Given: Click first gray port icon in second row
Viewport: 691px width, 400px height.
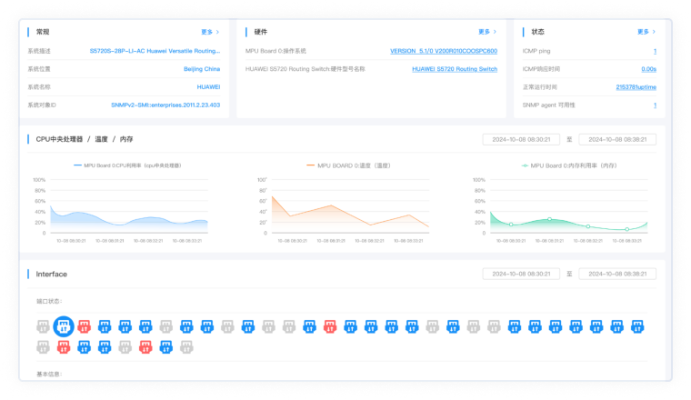Looking at the screenshot, I should pos(43,346).
